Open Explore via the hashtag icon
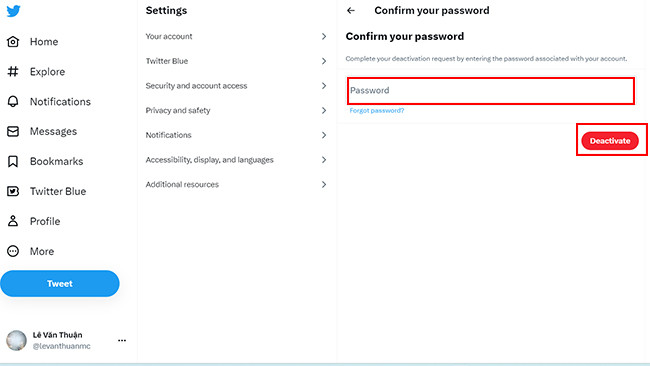This screenshot has height=366, width=650. 13,71
